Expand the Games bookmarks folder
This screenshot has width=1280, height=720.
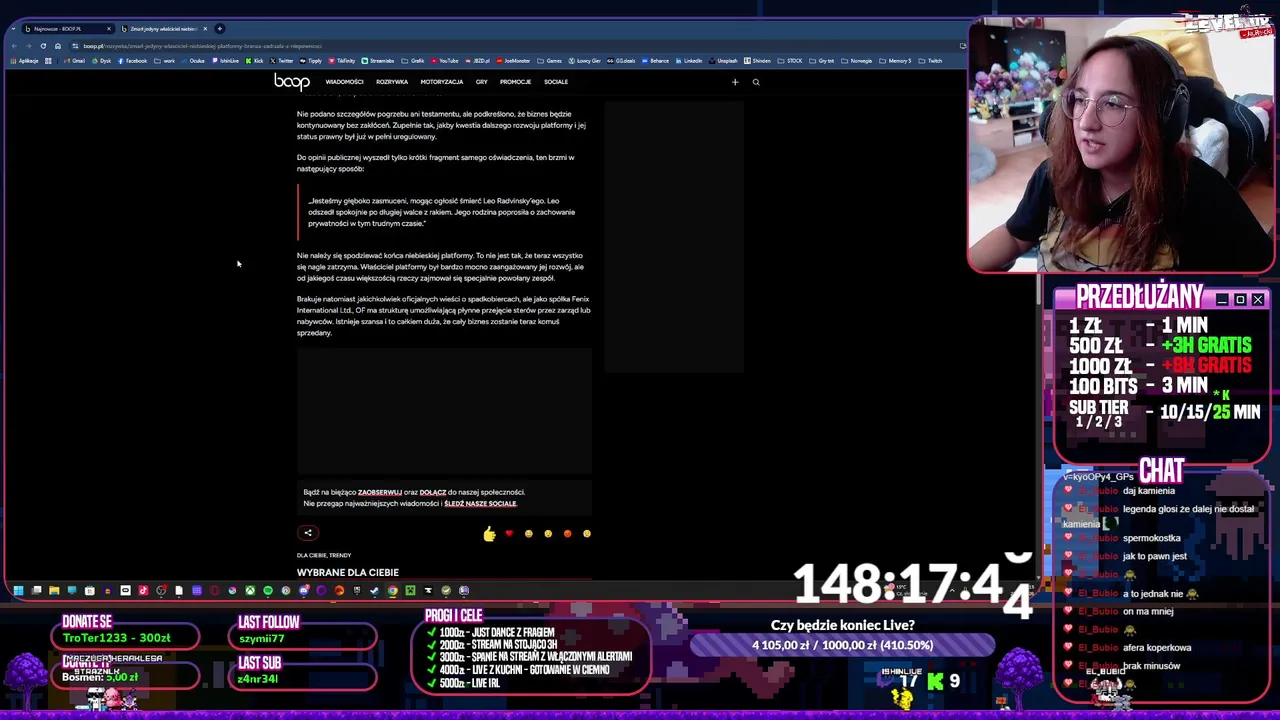550,61
